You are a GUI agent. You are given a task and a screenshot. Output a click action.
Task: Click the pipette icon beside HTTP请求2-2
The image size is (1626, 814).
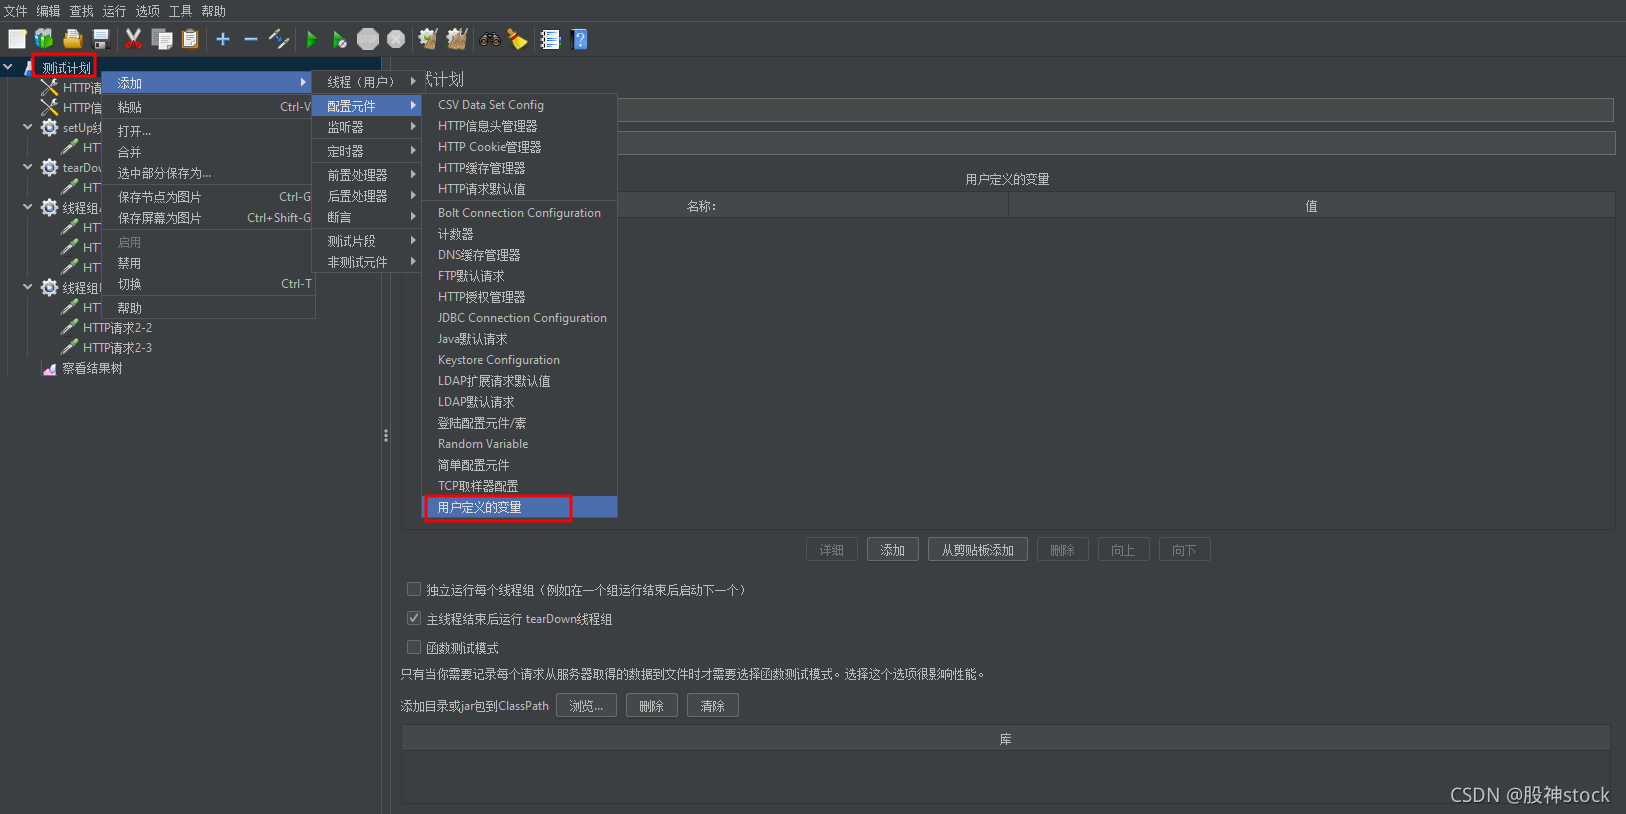coord(69,327)
